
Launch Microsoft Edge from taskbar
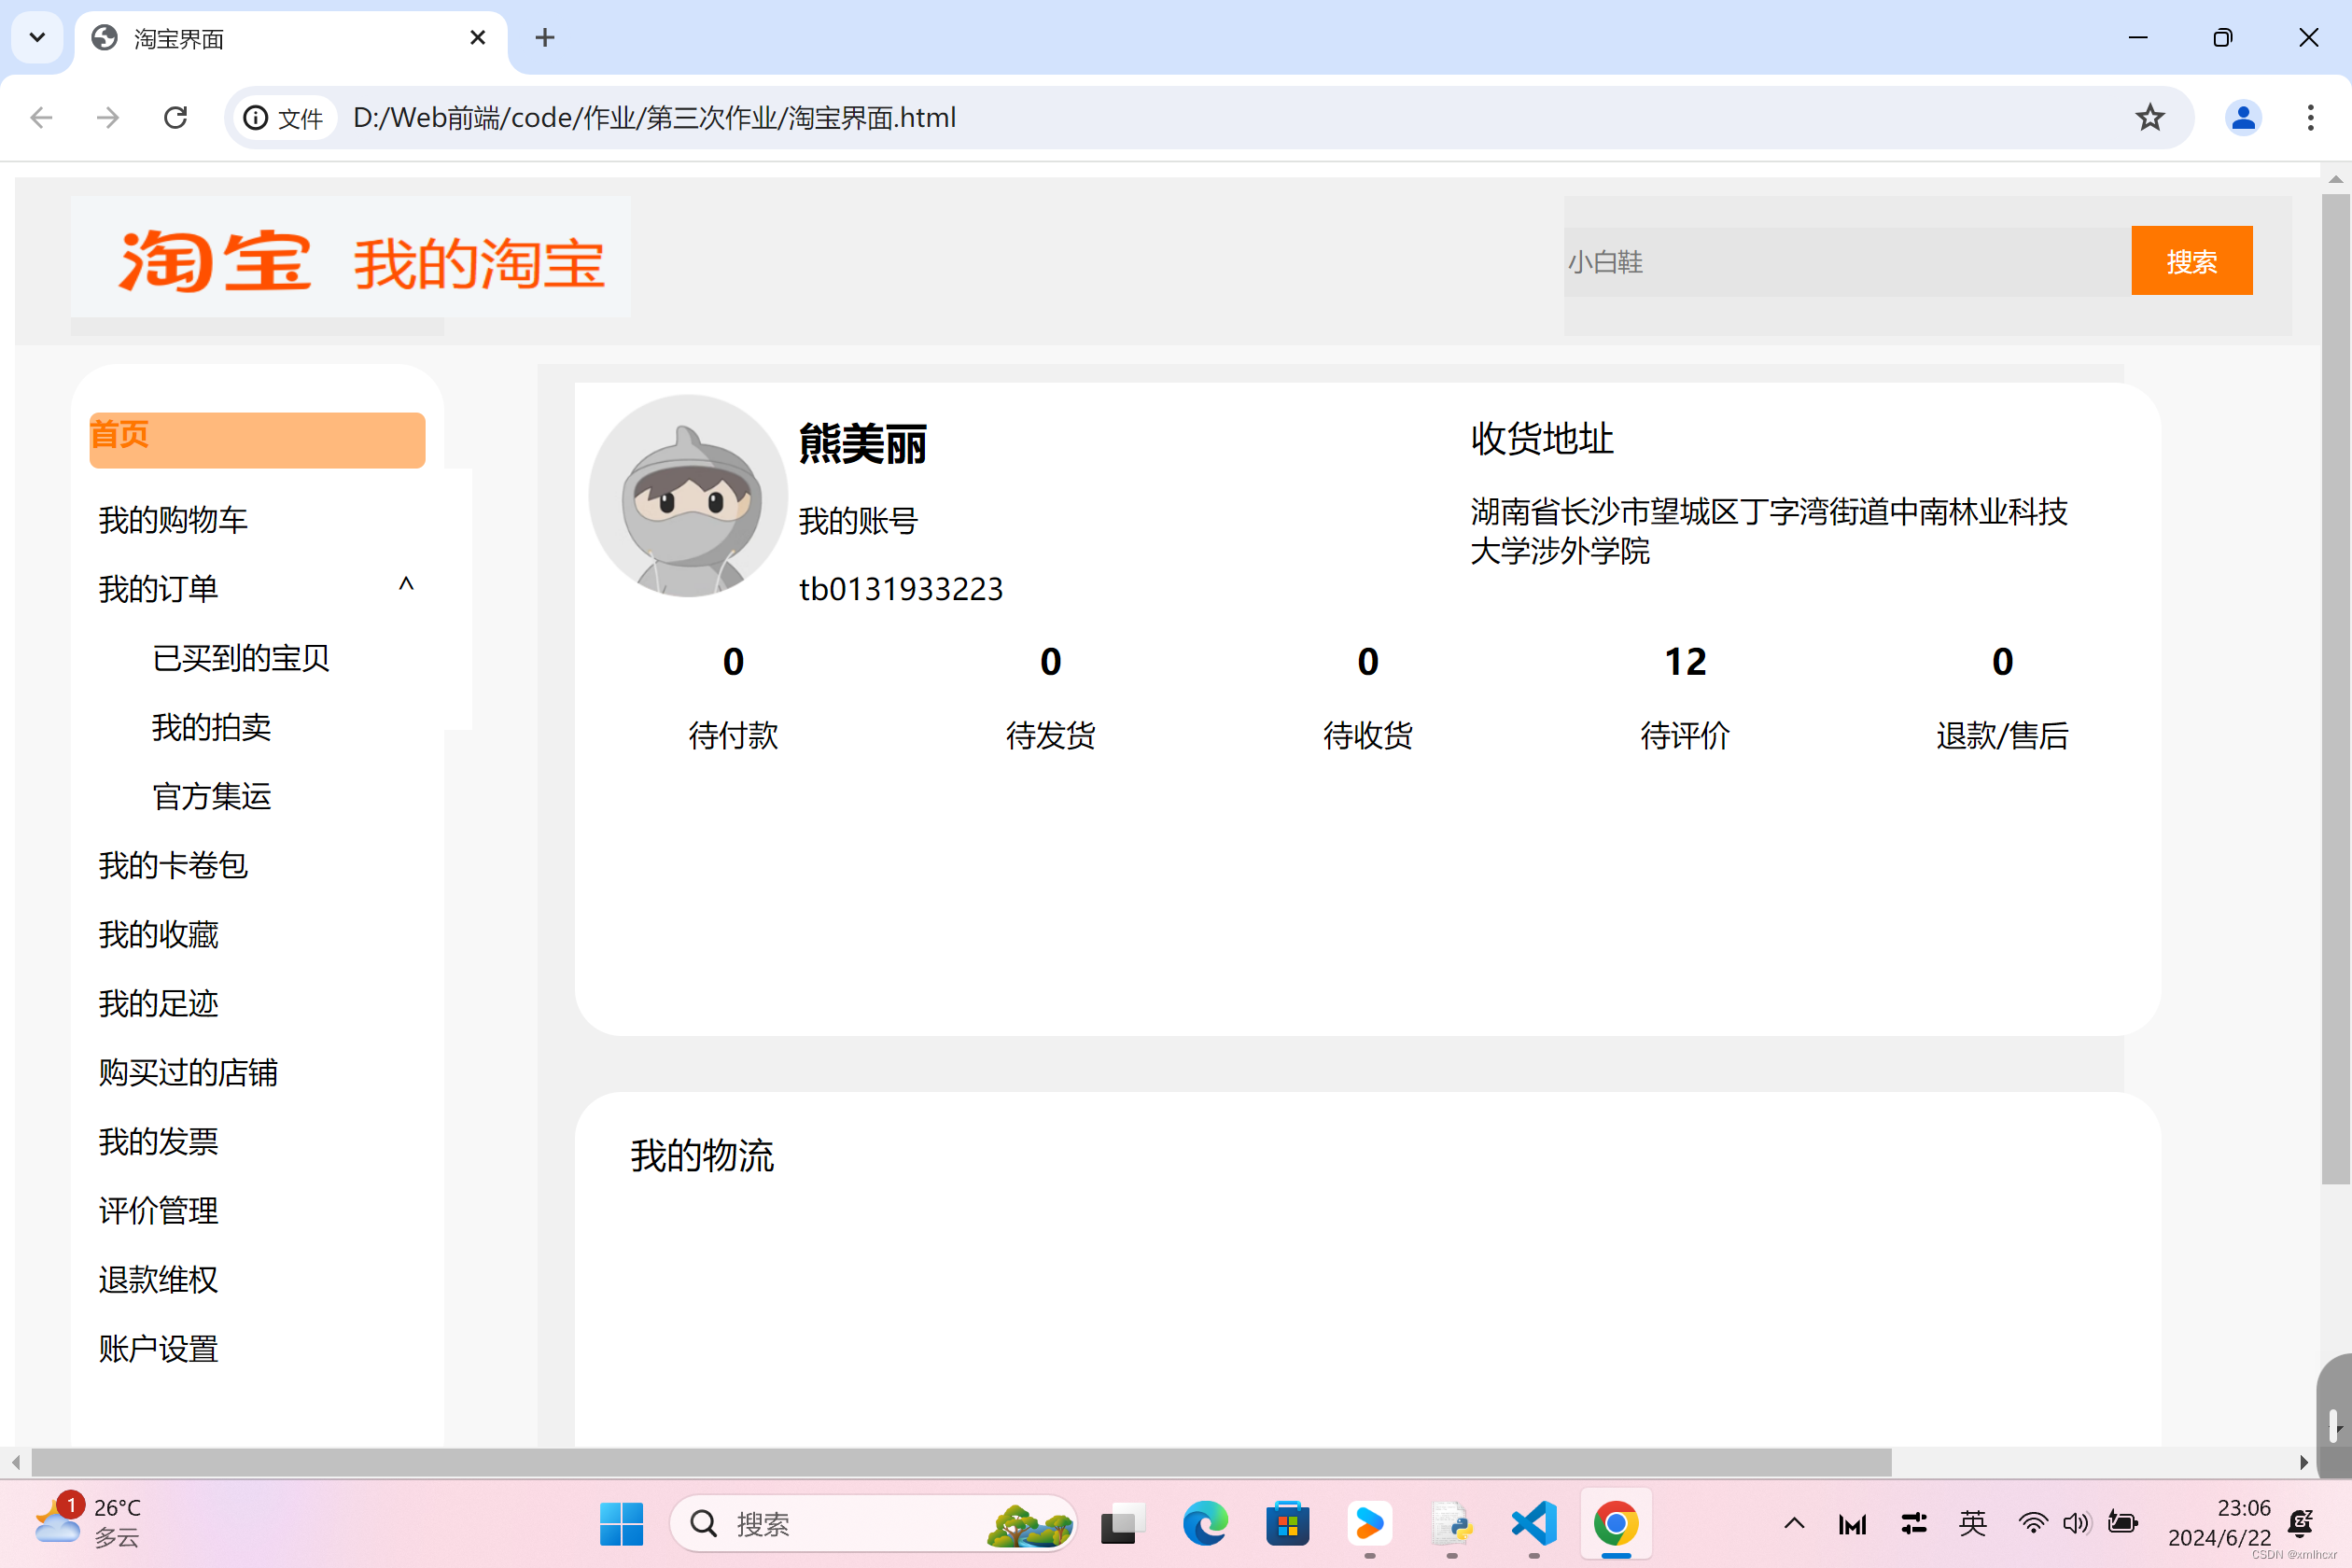[1205, 1523]
